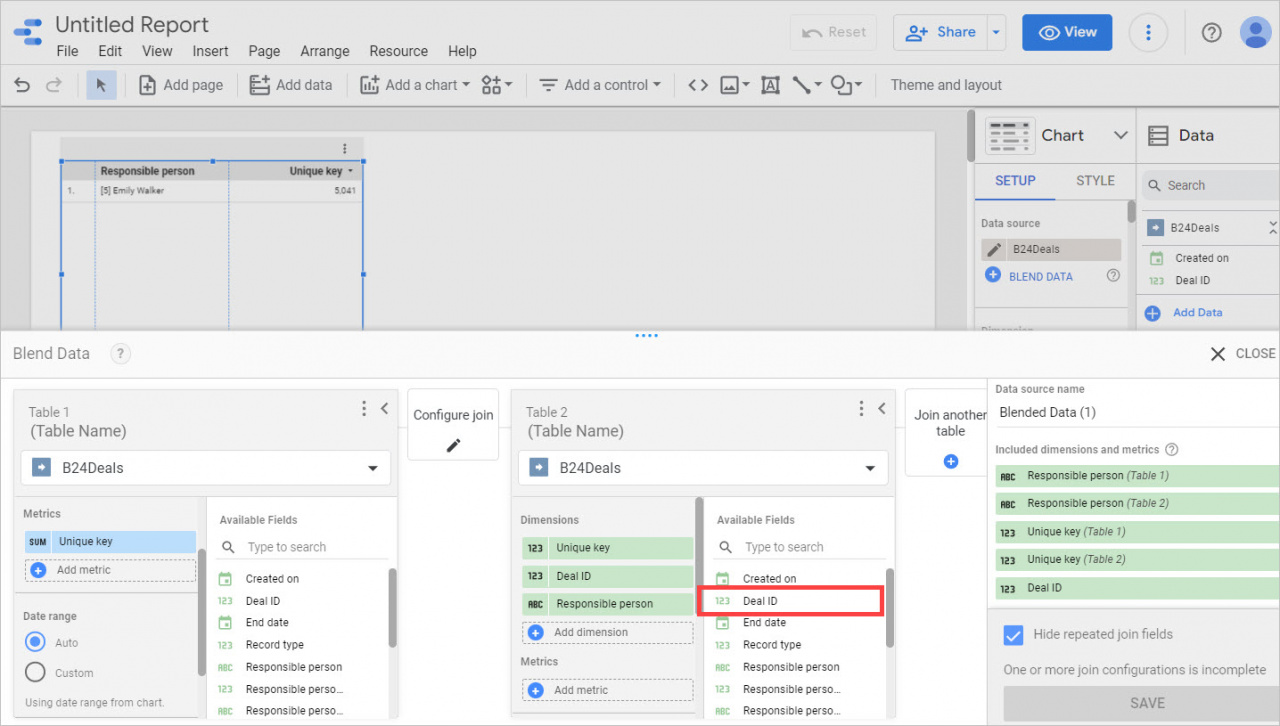Click the Add Data link in Data panel
The width and height of the screenshot is (1280, 726).
(1197, 312)
